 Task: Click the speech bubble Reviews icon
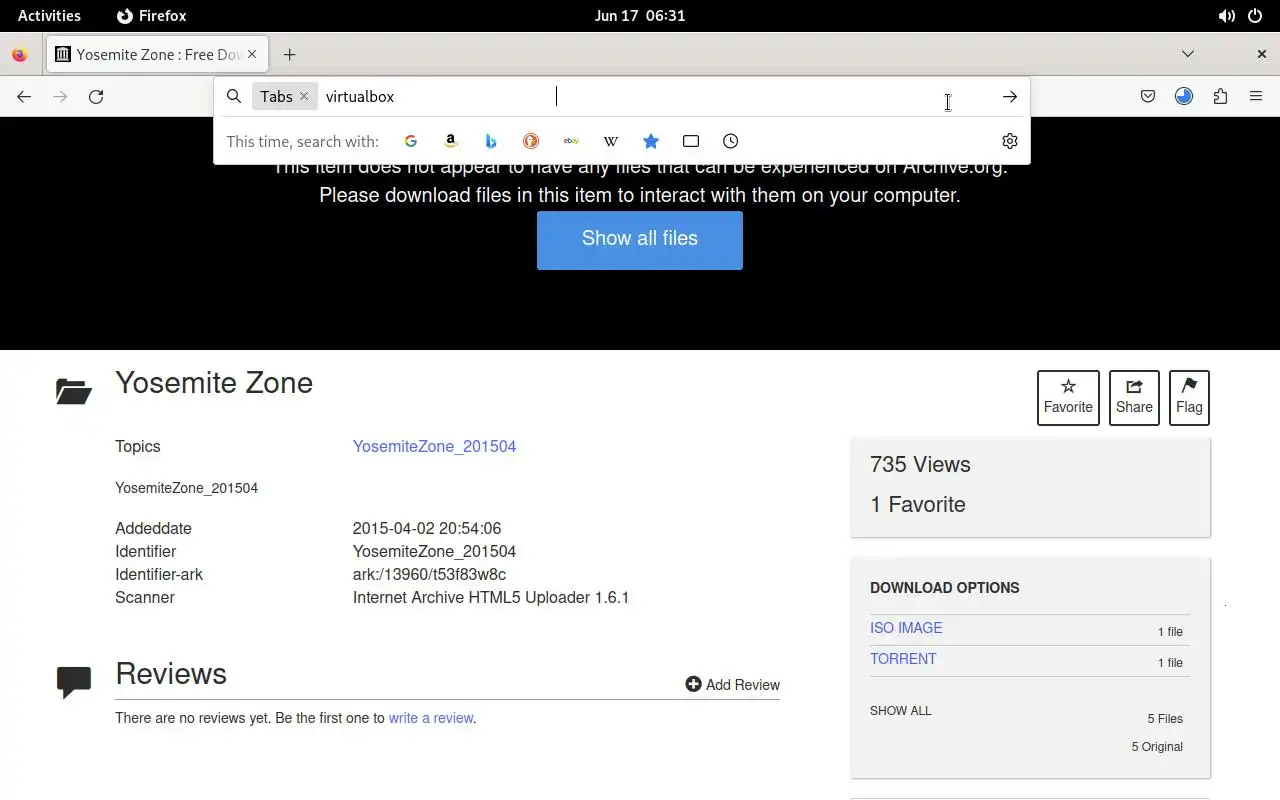tap(74, 683)
